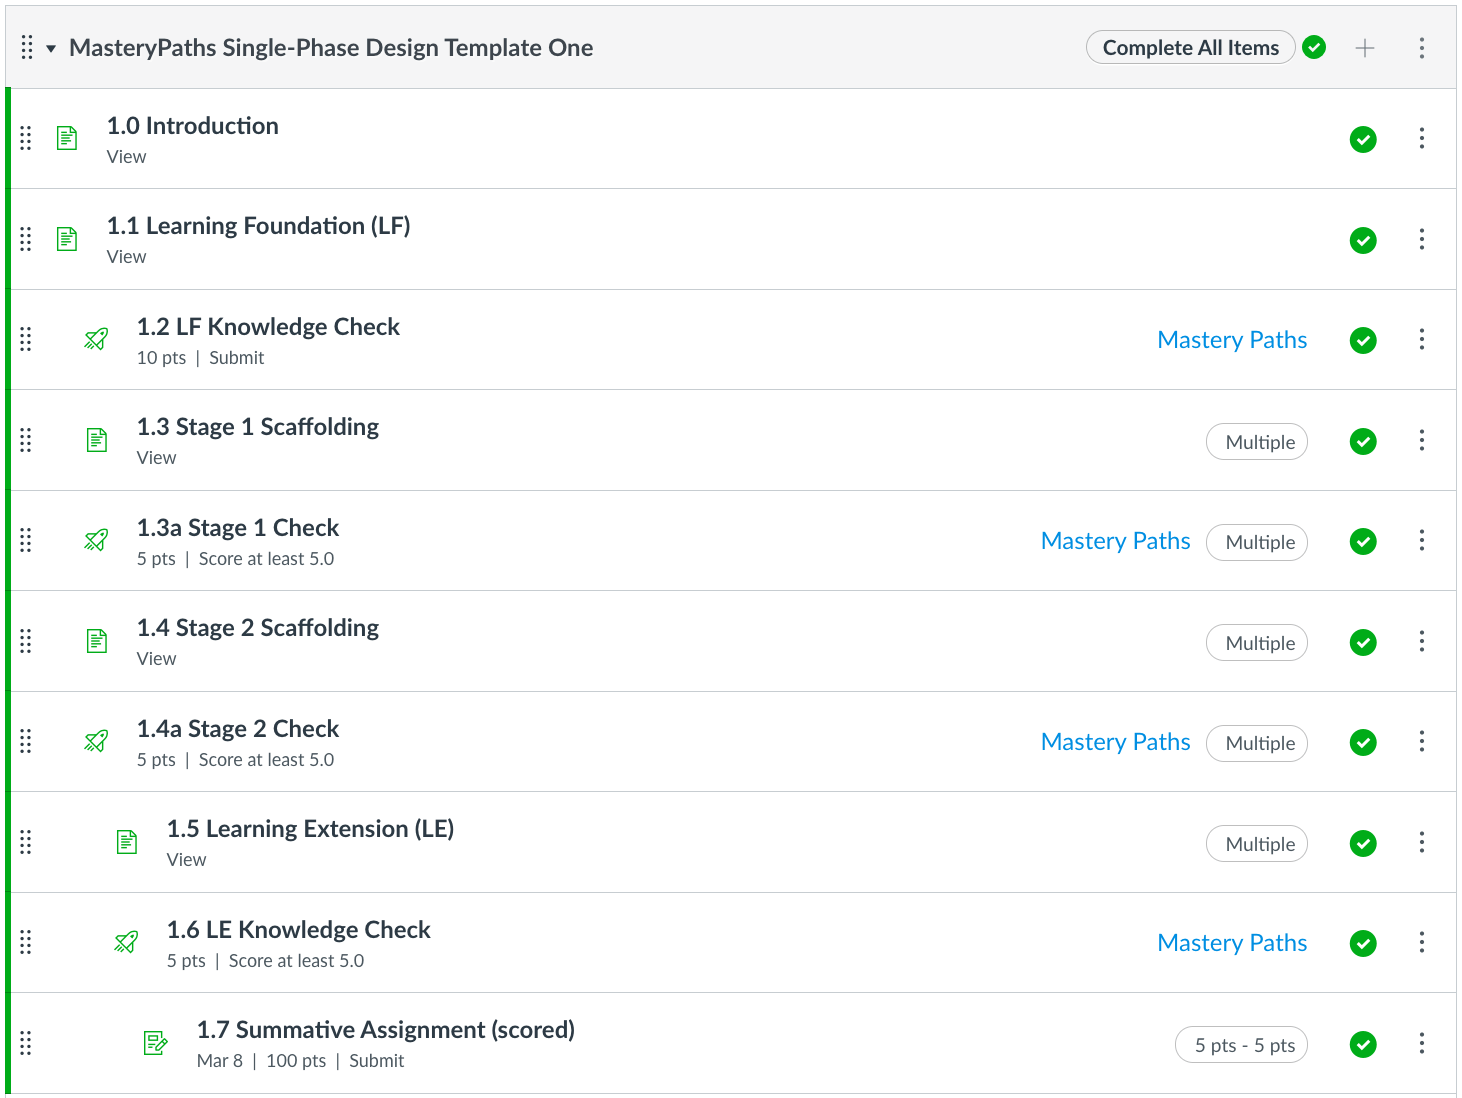Click drag handle for 1.1 Learning Foundation row
1462x1098 pixels.
pos(26,239)
